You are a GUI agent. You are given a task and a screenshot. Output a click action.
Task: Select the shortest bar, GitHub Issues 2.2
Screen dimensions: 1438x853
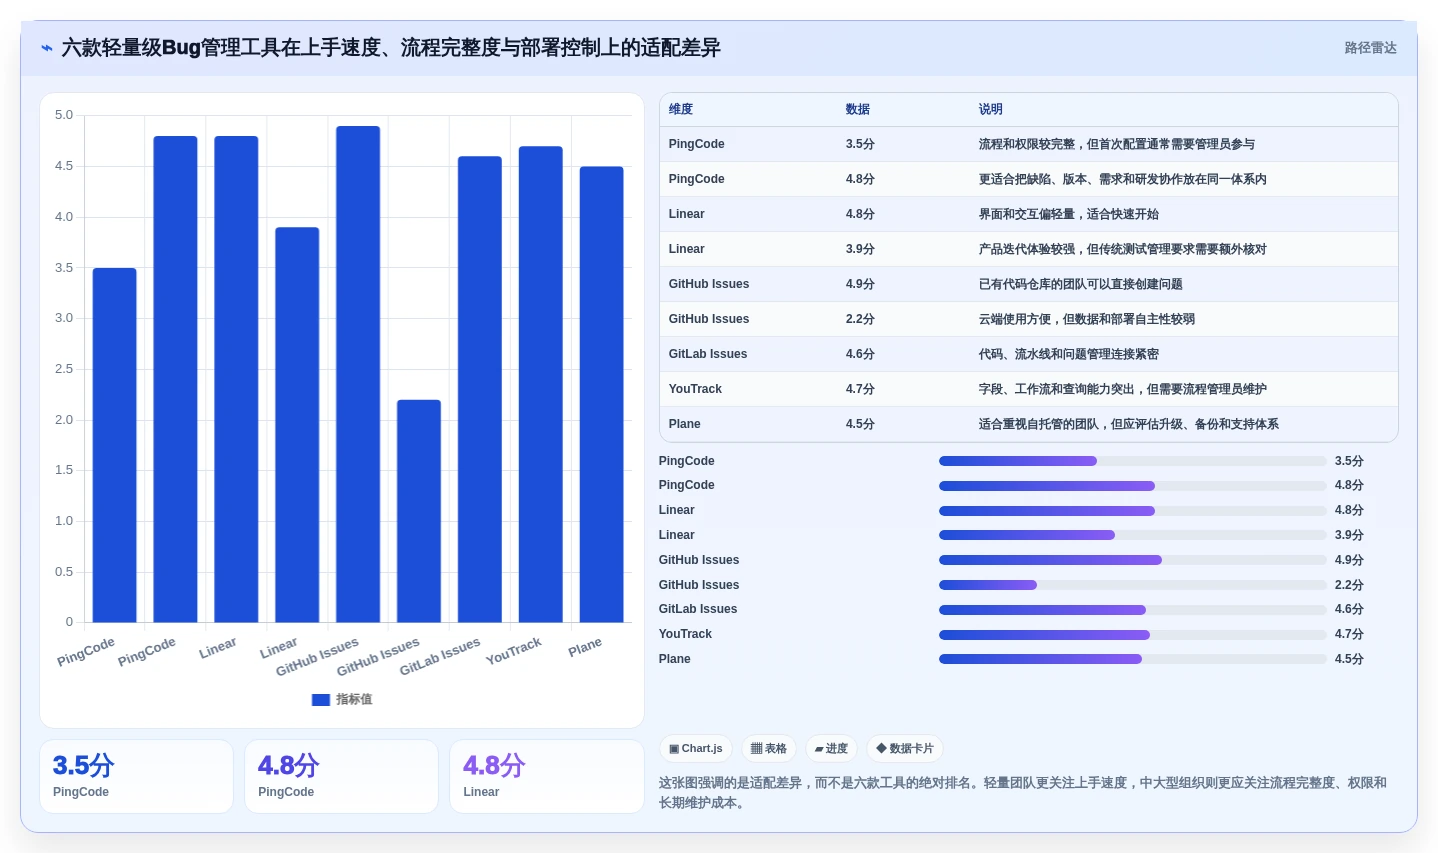click(419, 511)
